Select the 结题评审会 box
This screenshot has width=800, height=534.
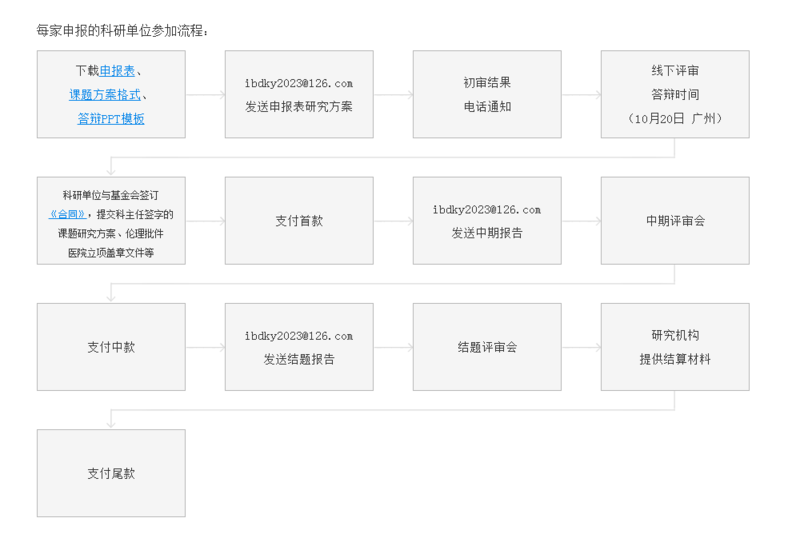pyautogui.click(x=487, y=347)
